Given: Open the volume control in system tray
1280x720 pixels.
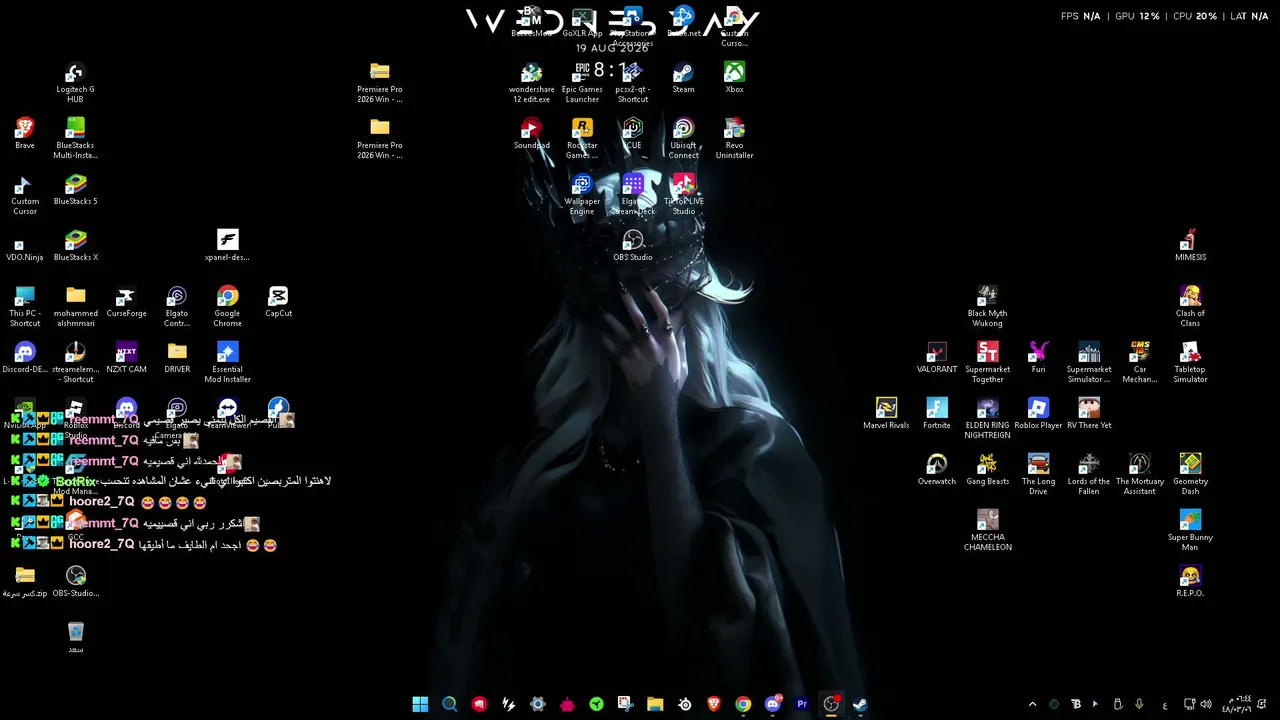Looking at the screenshot, I should pos(1206,704).
